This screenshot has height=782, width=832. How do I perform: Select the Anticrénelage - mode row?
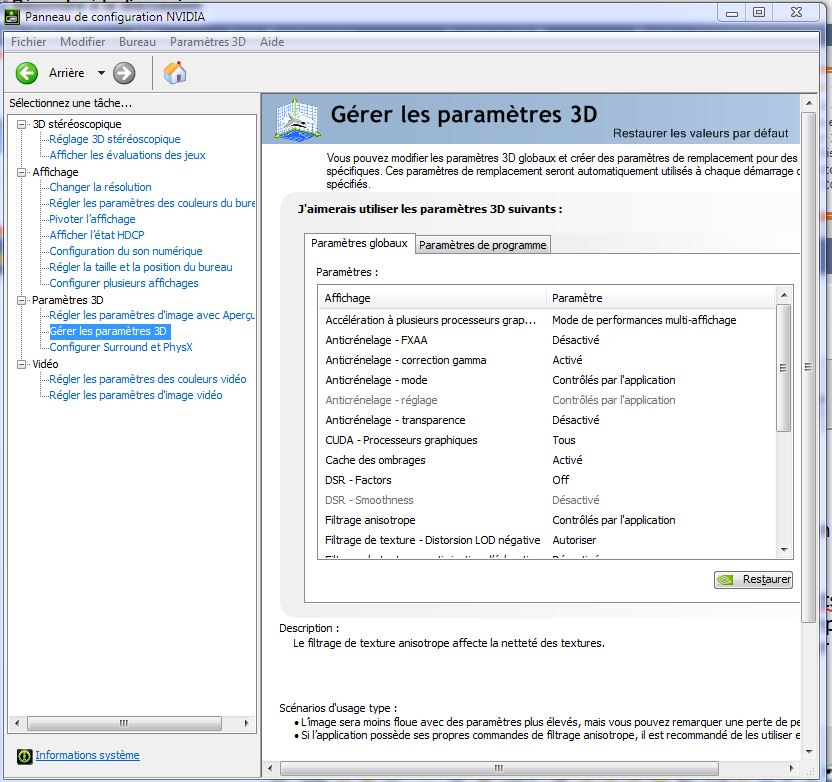pos(547,380)
